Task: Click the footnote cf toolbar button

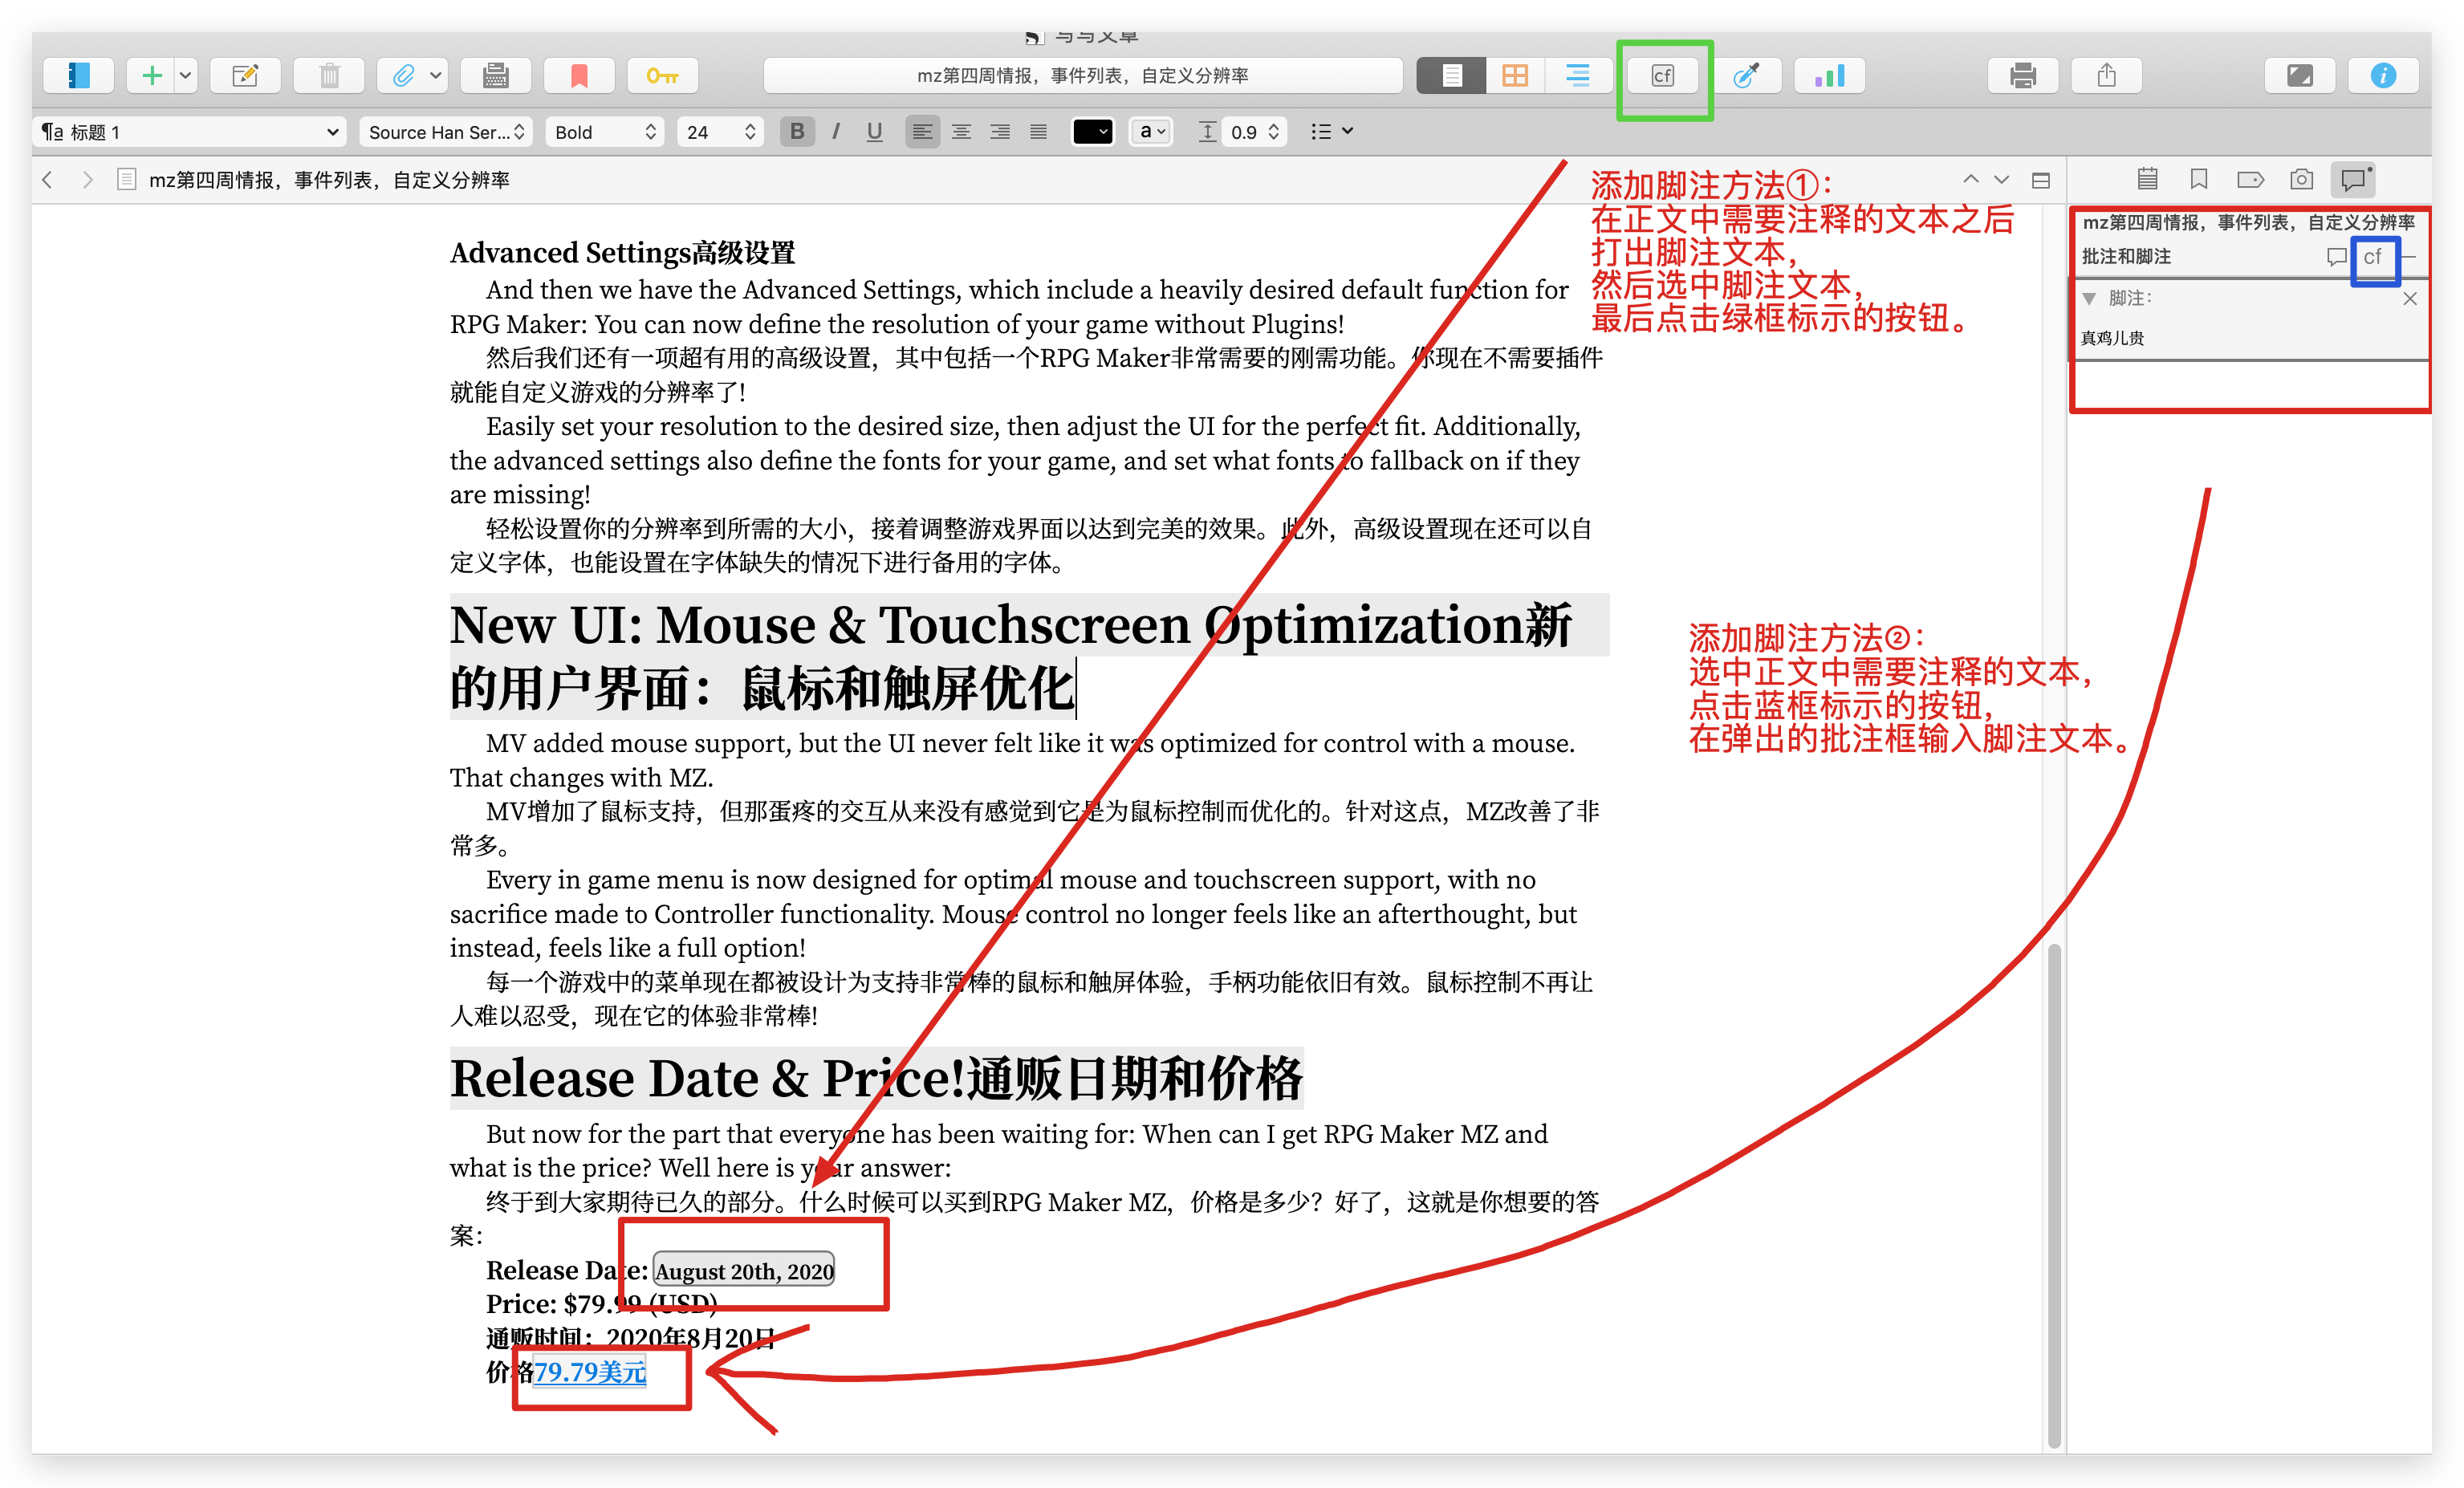Action: point(1662,76)
